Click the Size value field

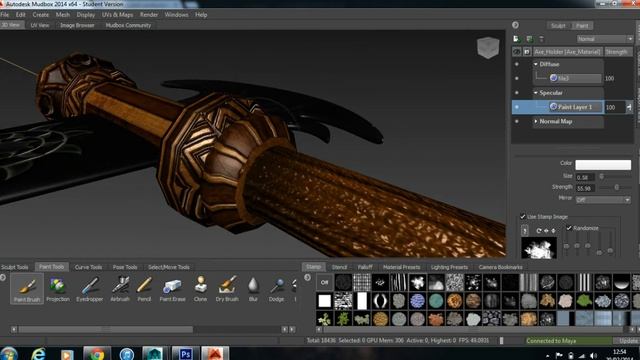click(x=585, y=177)
